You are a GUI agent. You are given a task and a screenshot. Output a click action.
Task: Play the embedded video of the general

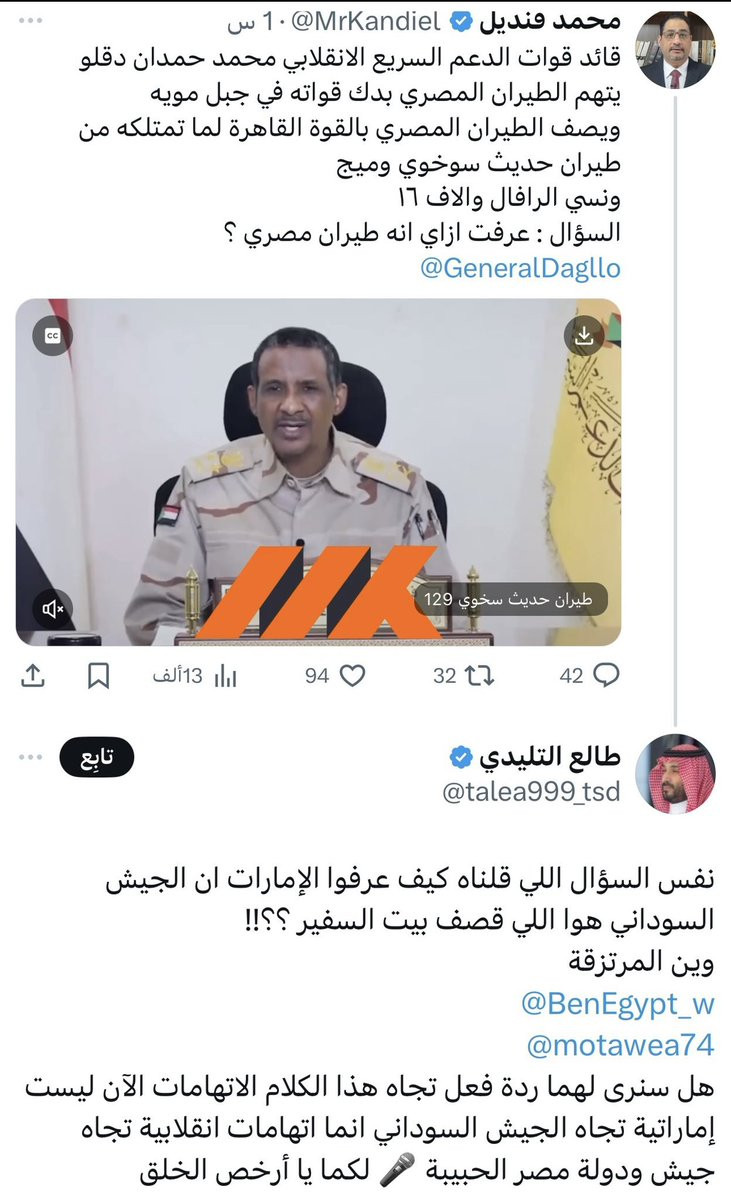pyautogui.click(x=318, y=472)
